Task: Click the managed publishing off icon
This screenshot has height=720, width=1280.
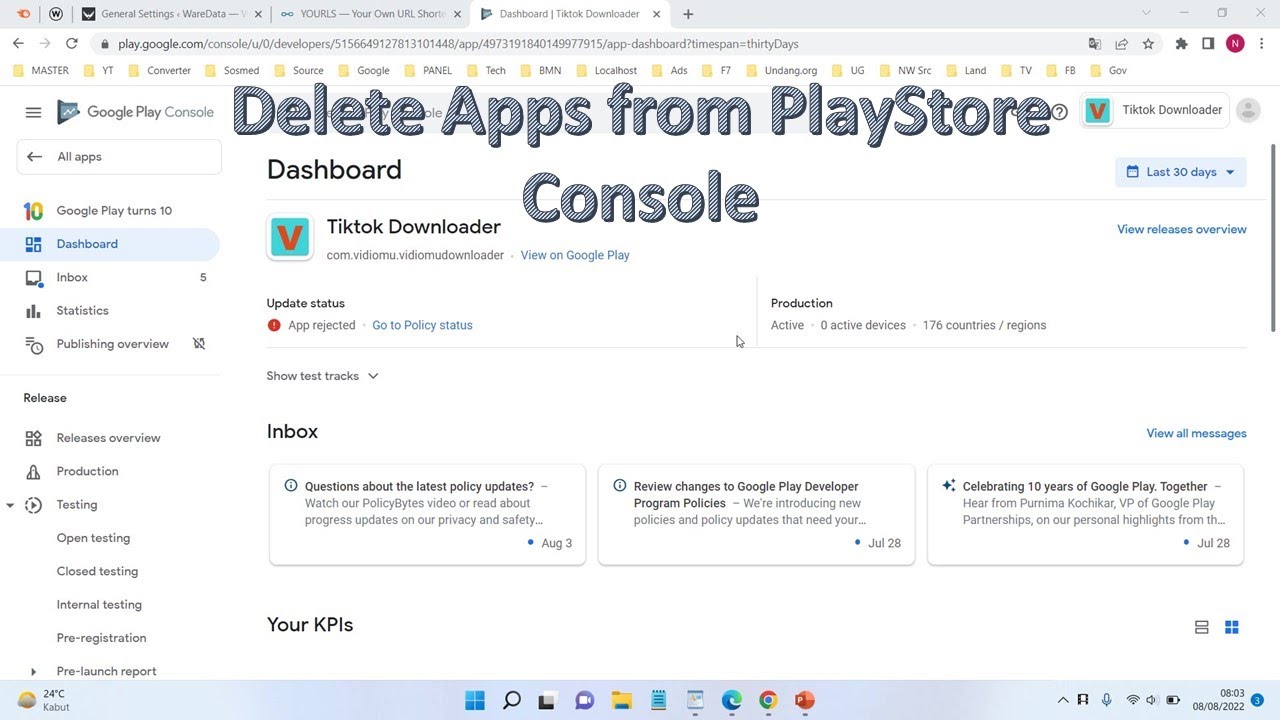Action: [199, 344]
